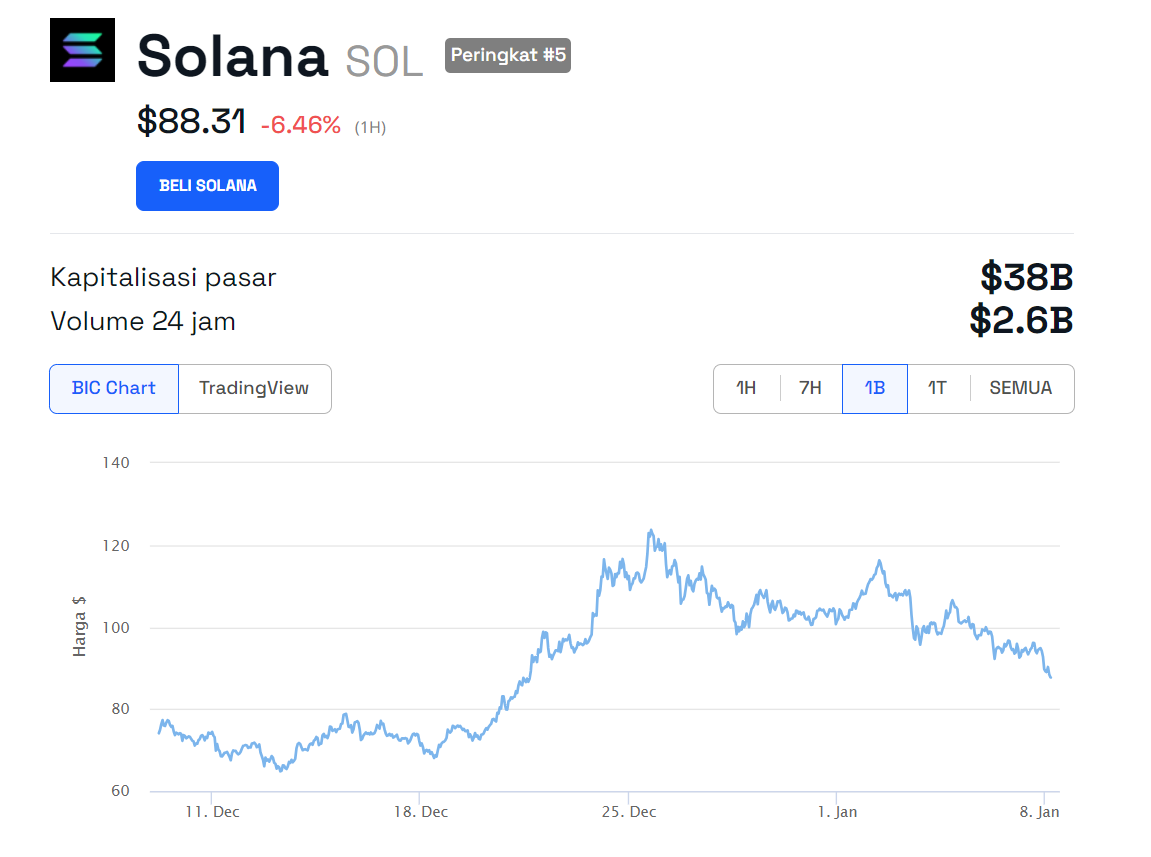Click the $2.6B 24-hour volume value

[1021, 321]
